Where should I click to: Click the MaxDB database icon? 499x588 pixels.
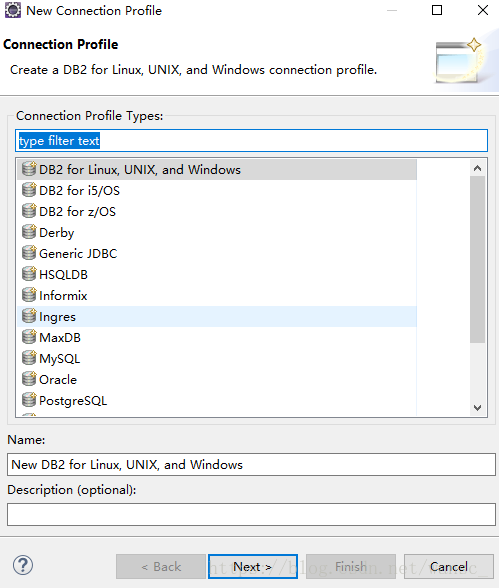coord(29,337)
